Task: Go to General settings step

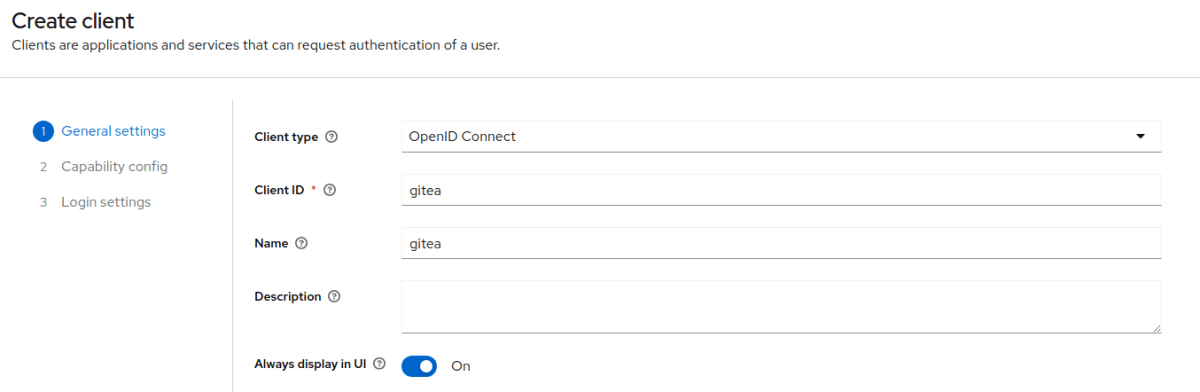Action: click(x=113, y=131)
